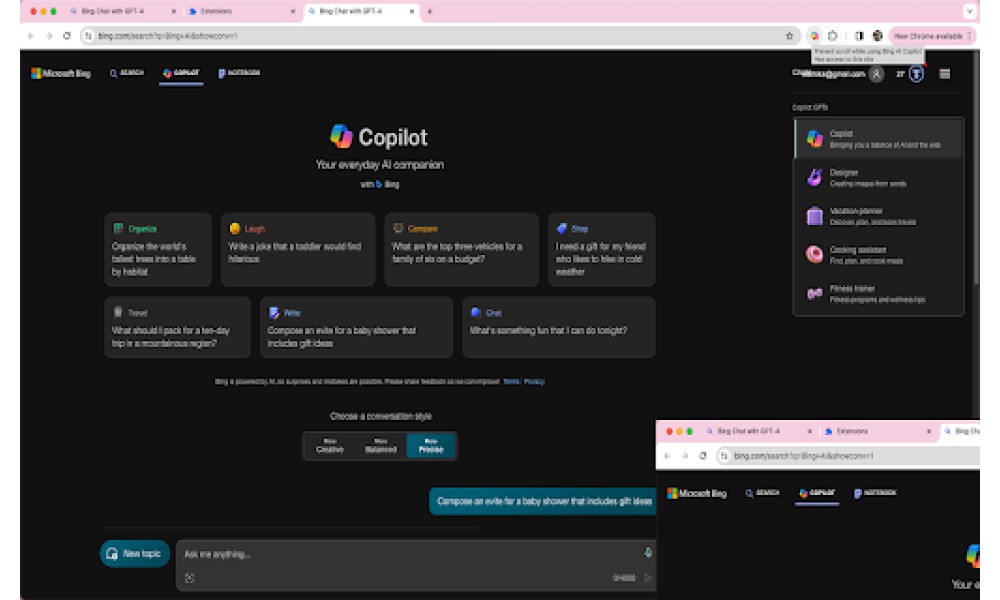The width and height of the screenshot is (1000, 600).
Task: Click the Travel suggestion card
Action: (x=177, y=327)
